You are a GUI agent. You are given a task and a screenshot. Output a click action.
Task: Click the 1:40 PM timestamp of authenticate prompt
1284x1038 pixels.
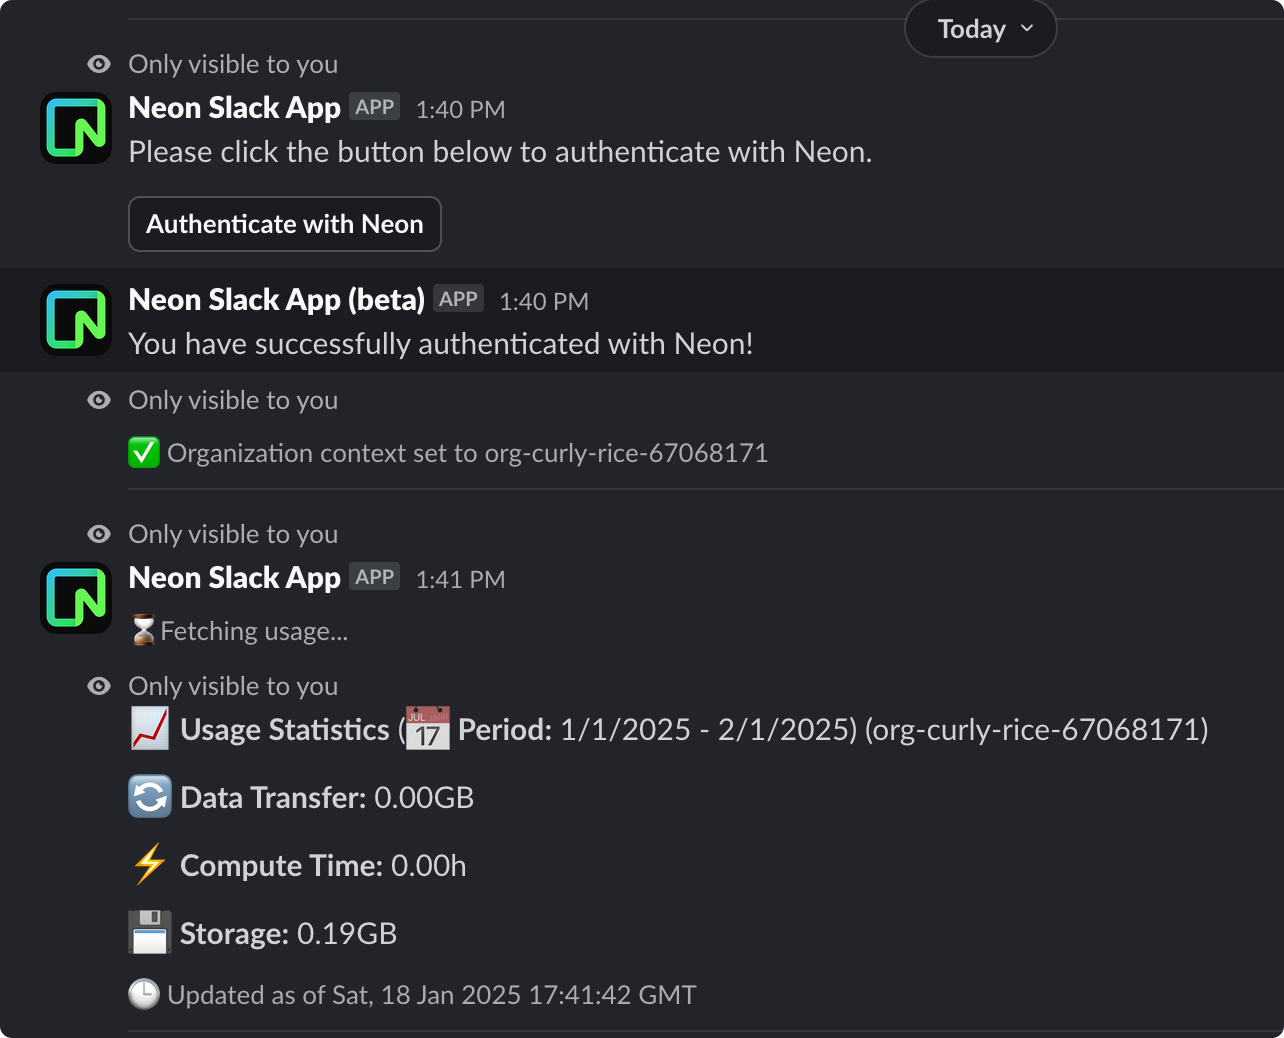(x=461, y=110)
